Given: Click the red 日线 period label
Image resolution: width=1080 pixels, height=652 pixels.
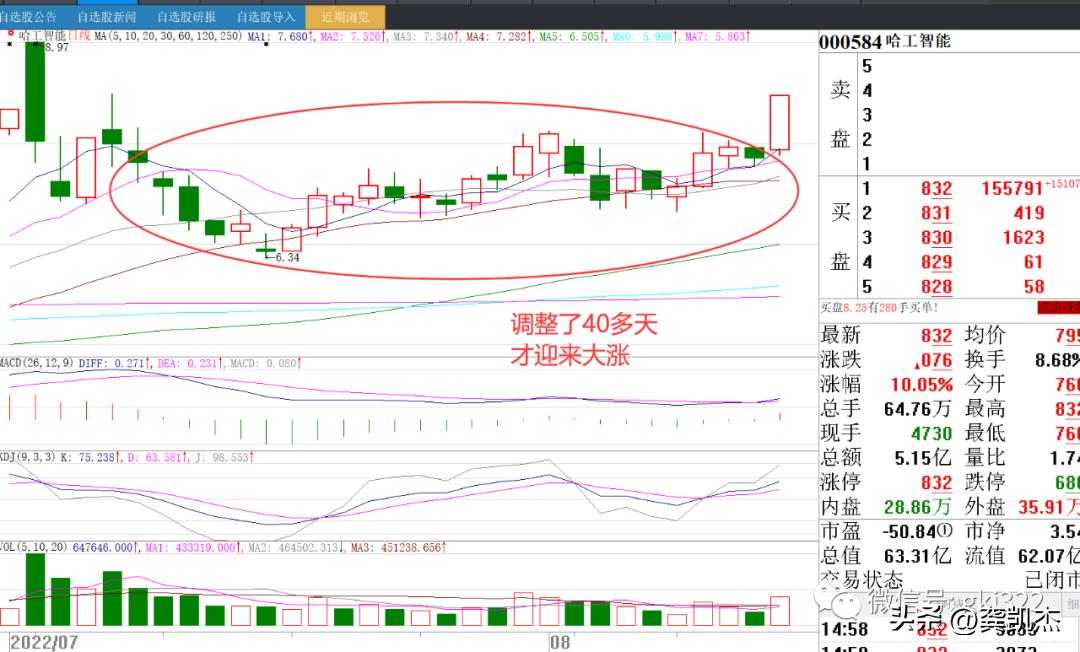Looking at the screenshot, I should coord(79,36).
